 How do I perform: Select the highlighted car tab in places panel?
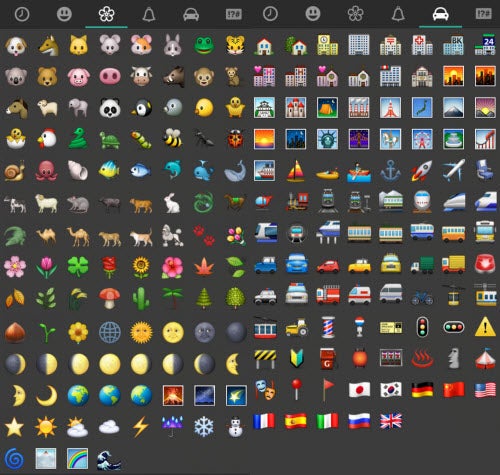point(441,14)
